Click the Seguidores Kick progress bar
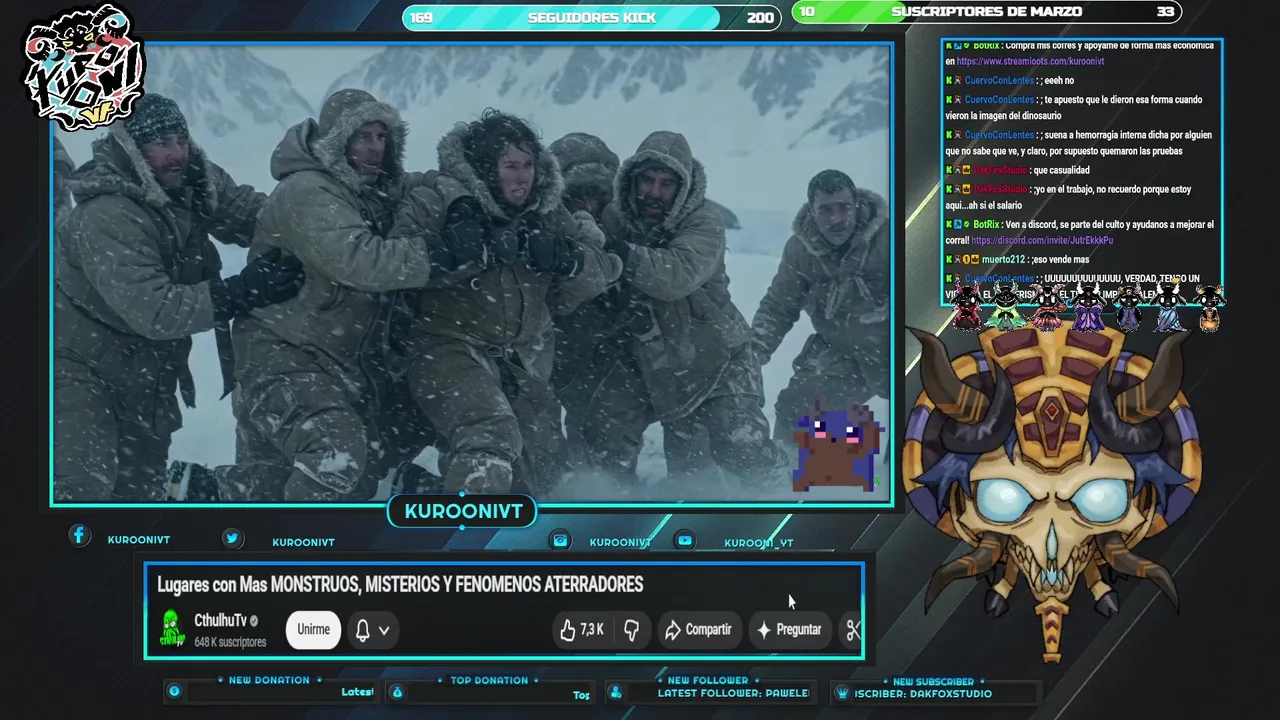The height and width of the screenshot is (720, 1280). point(592,17)
